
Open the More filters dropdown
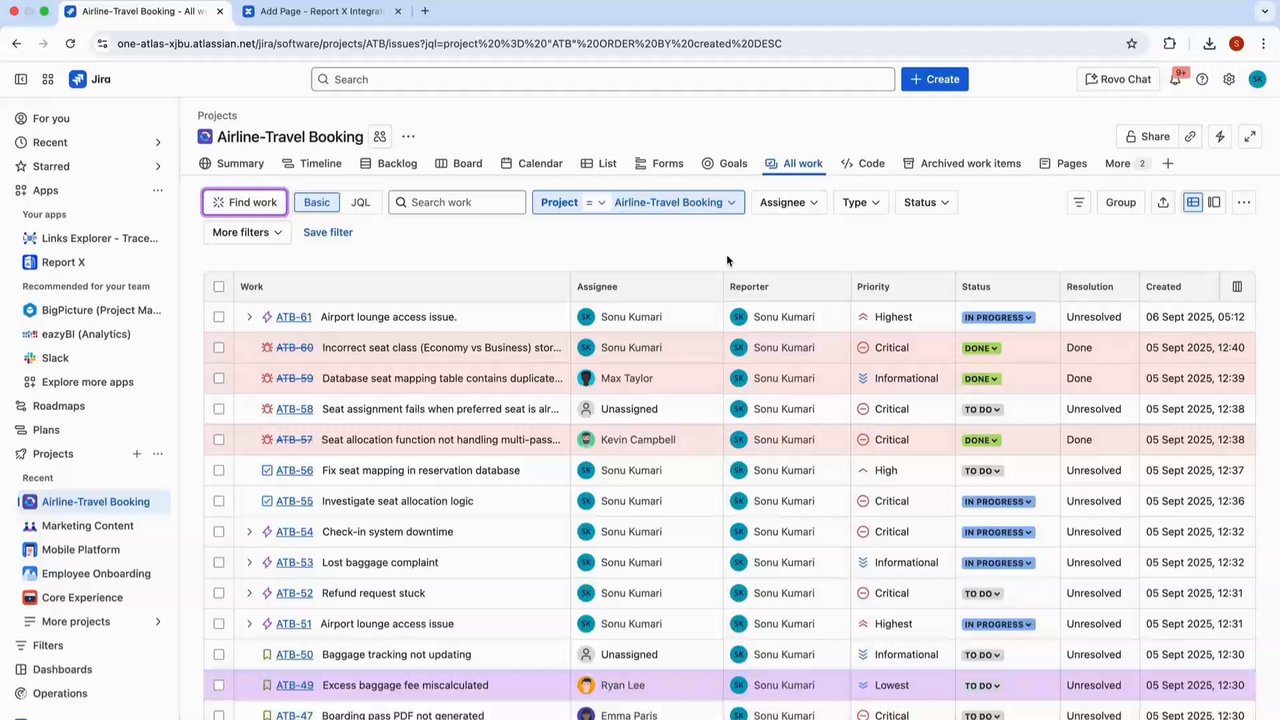(247, 232)
